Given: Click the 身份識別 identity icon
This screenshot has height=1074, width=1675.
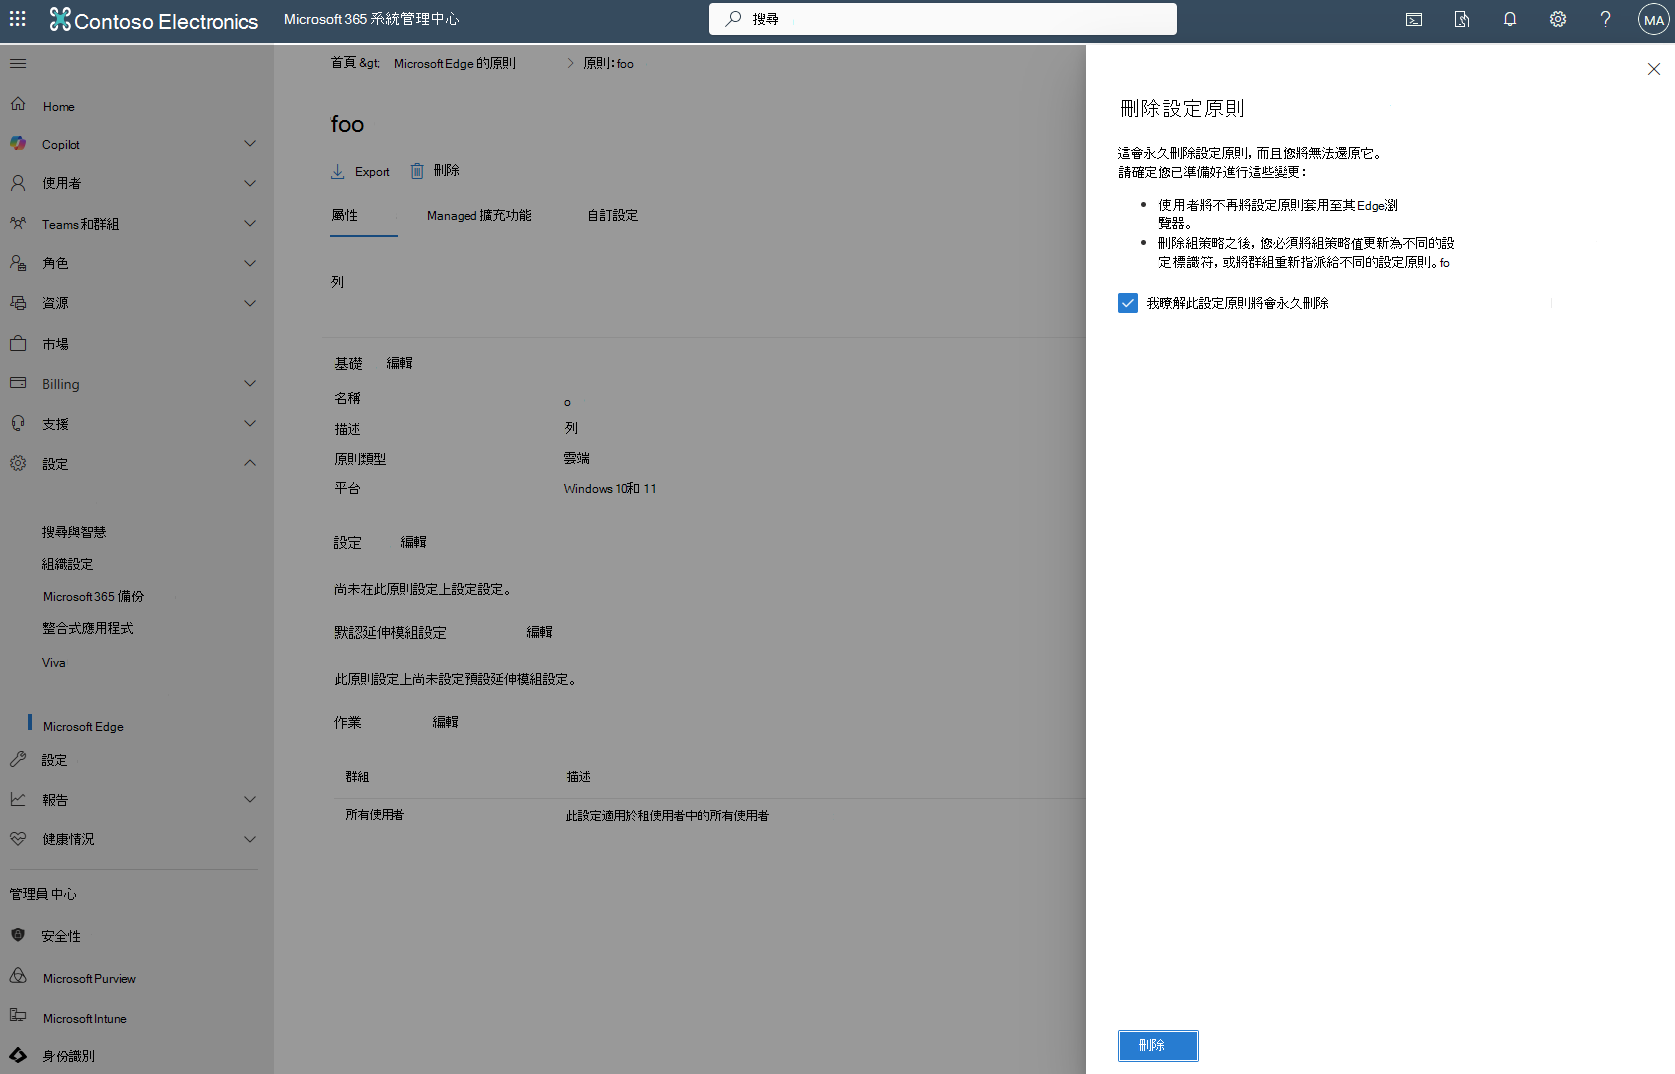Looking at the screenshot, I should [18, 1055].
